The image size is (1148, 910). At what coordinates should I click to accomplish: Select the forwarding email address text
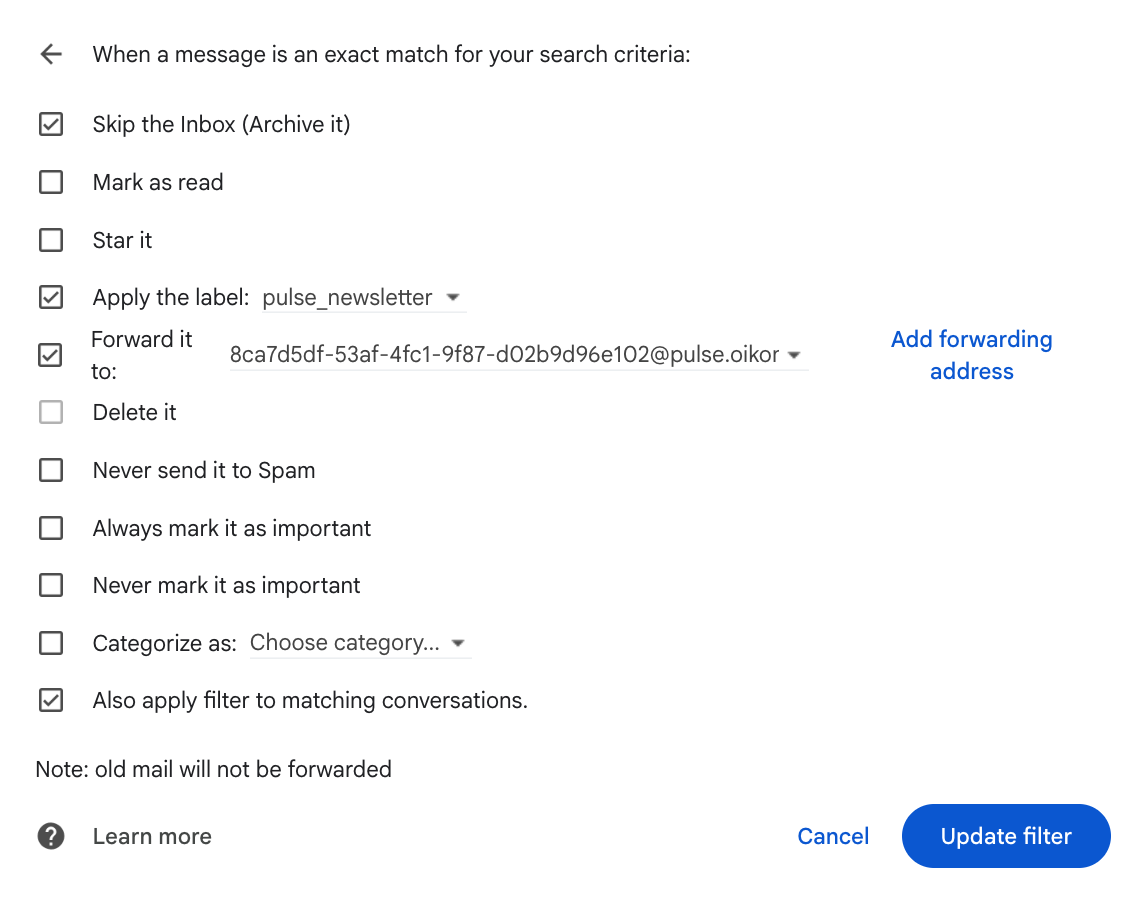point(505,354)
